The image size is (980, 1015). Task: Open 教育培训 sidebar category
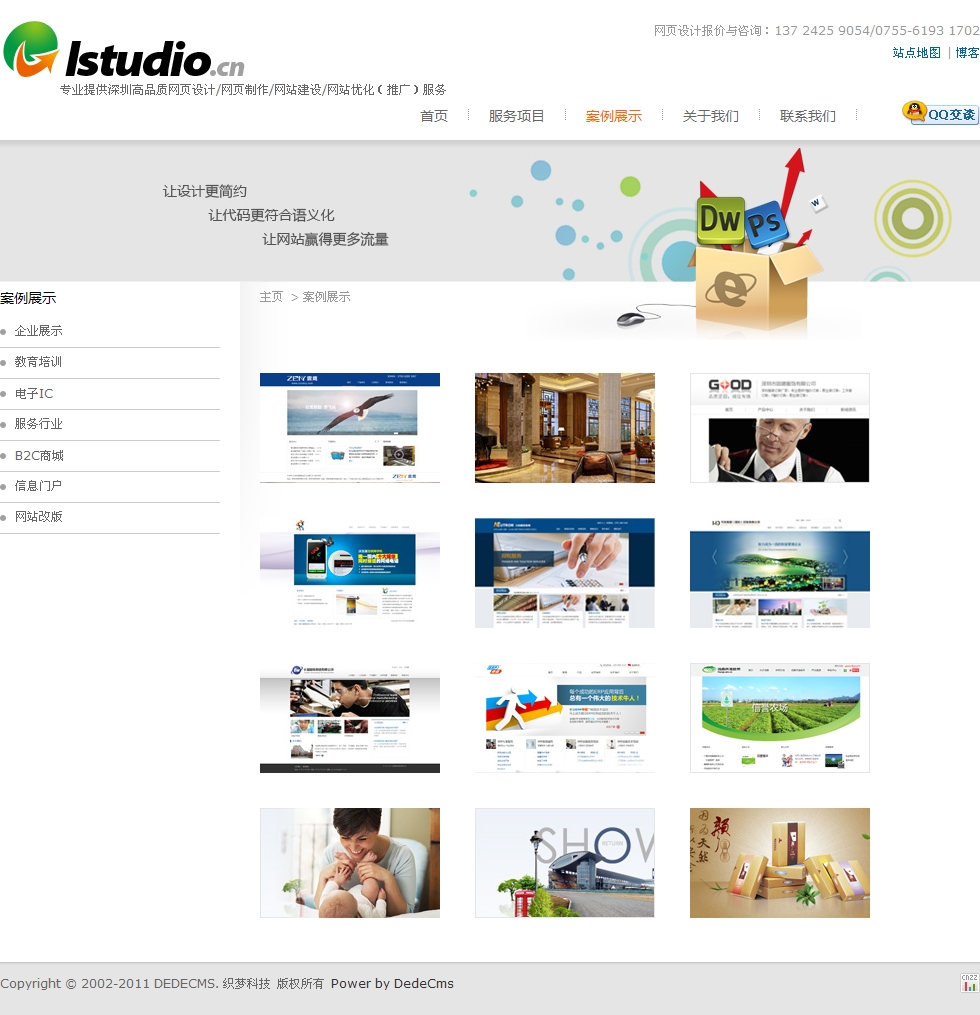[x=38, y=362]
